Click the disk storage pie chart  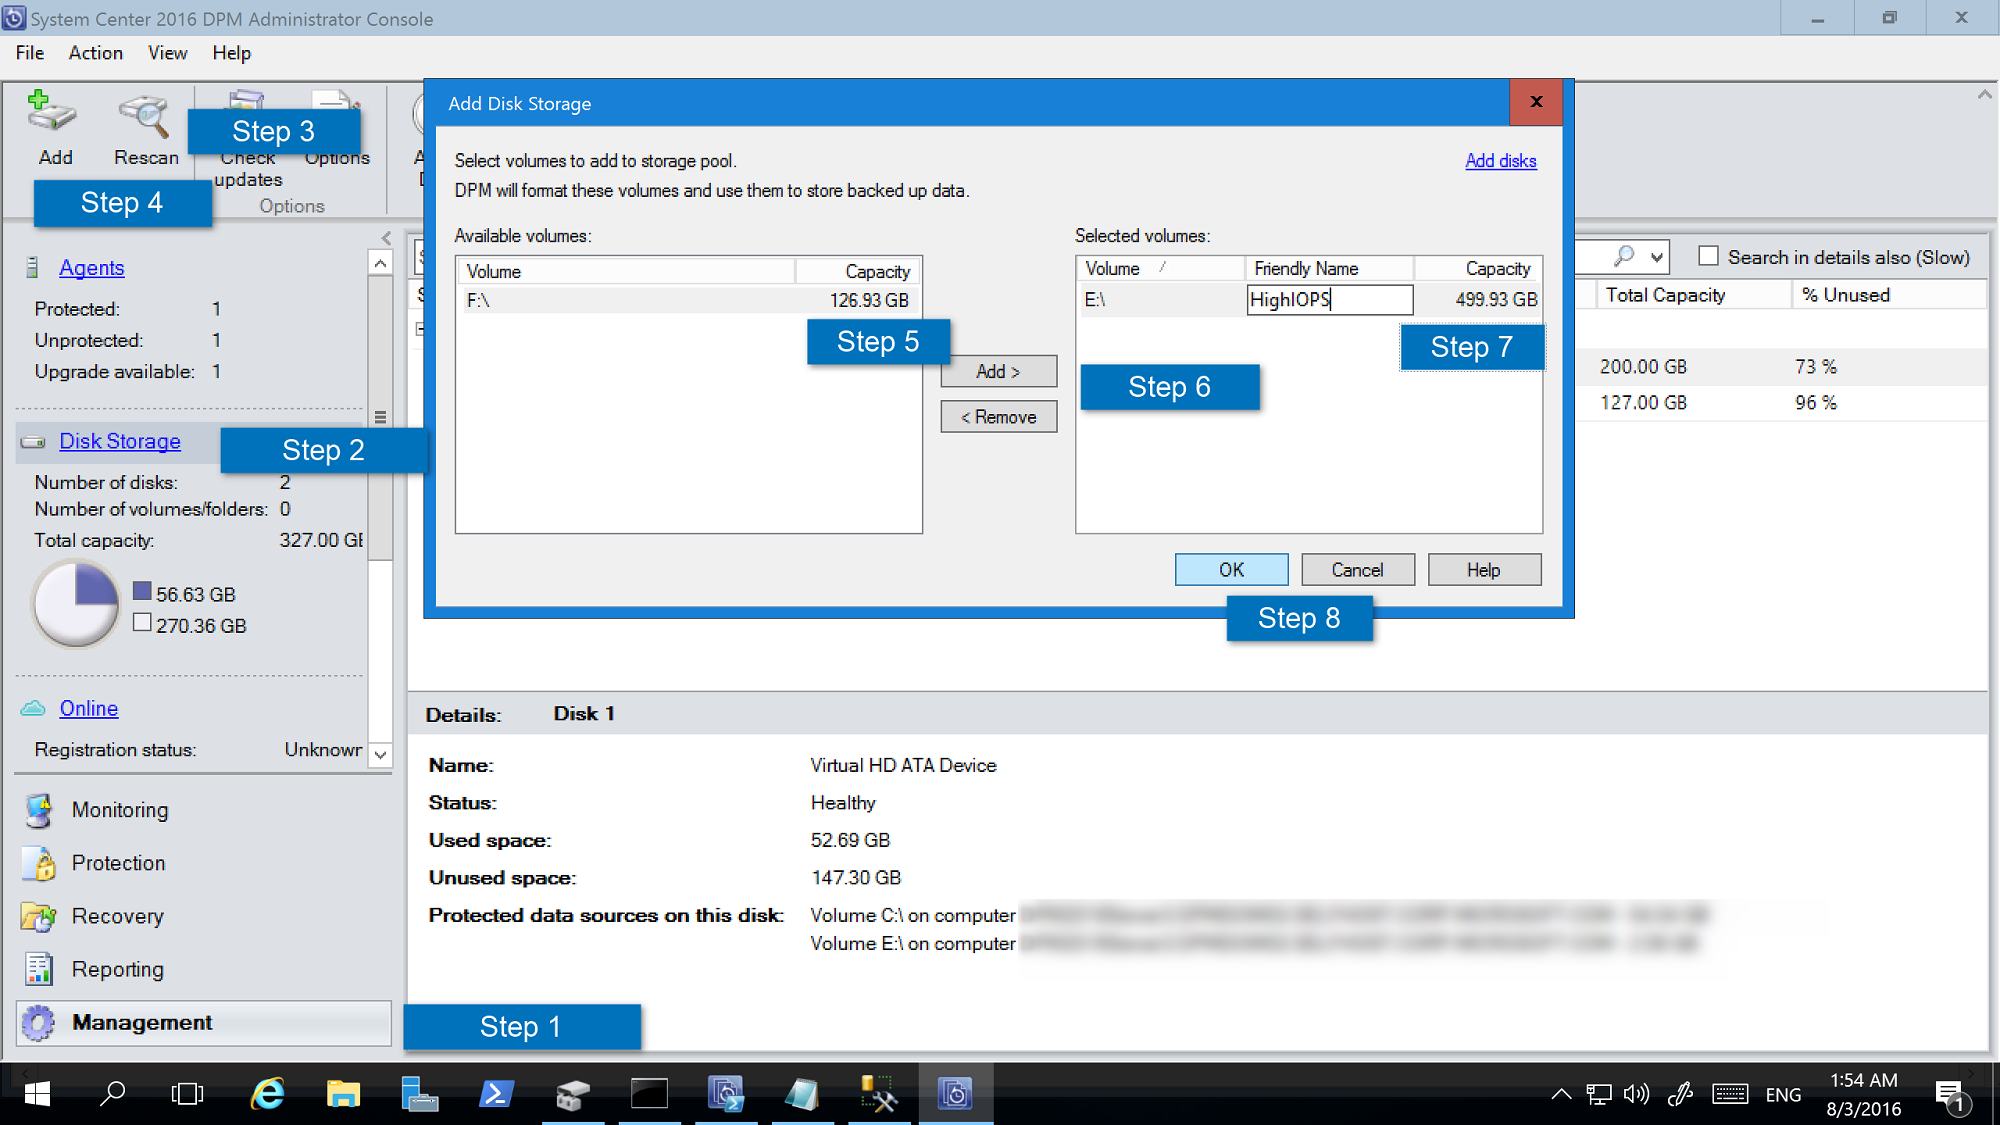tap(76, 609)
